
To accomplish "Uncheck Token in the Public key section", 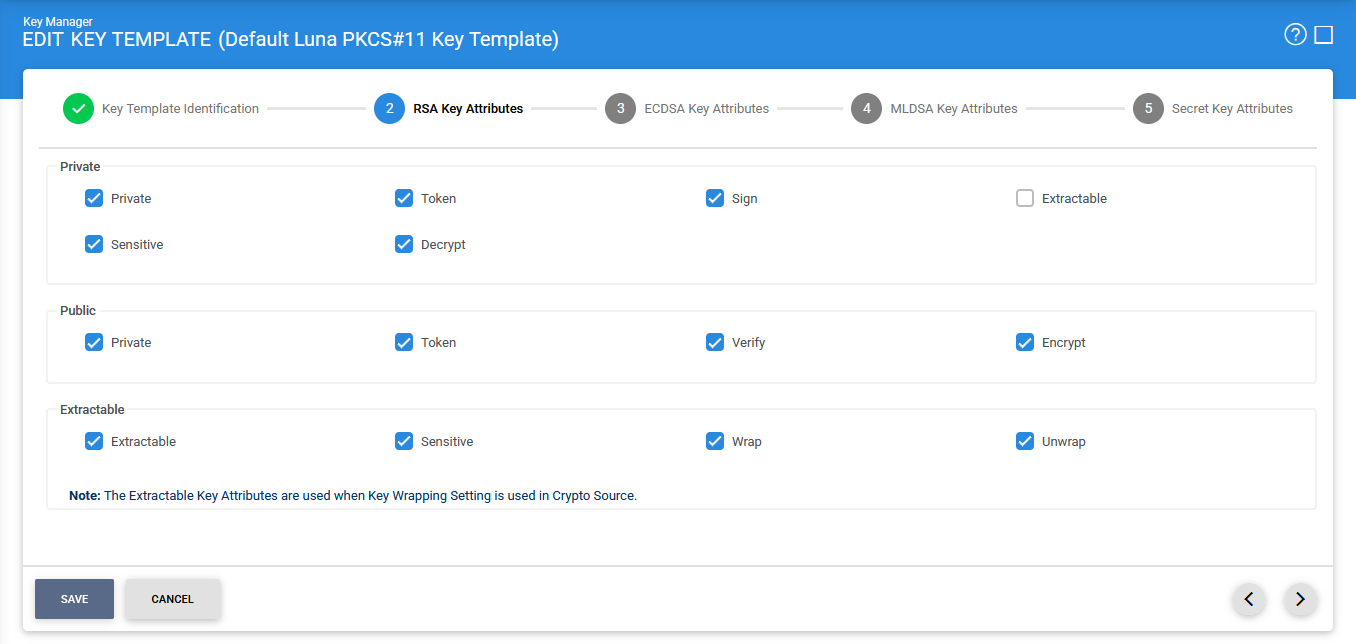I will pos(404,342).
